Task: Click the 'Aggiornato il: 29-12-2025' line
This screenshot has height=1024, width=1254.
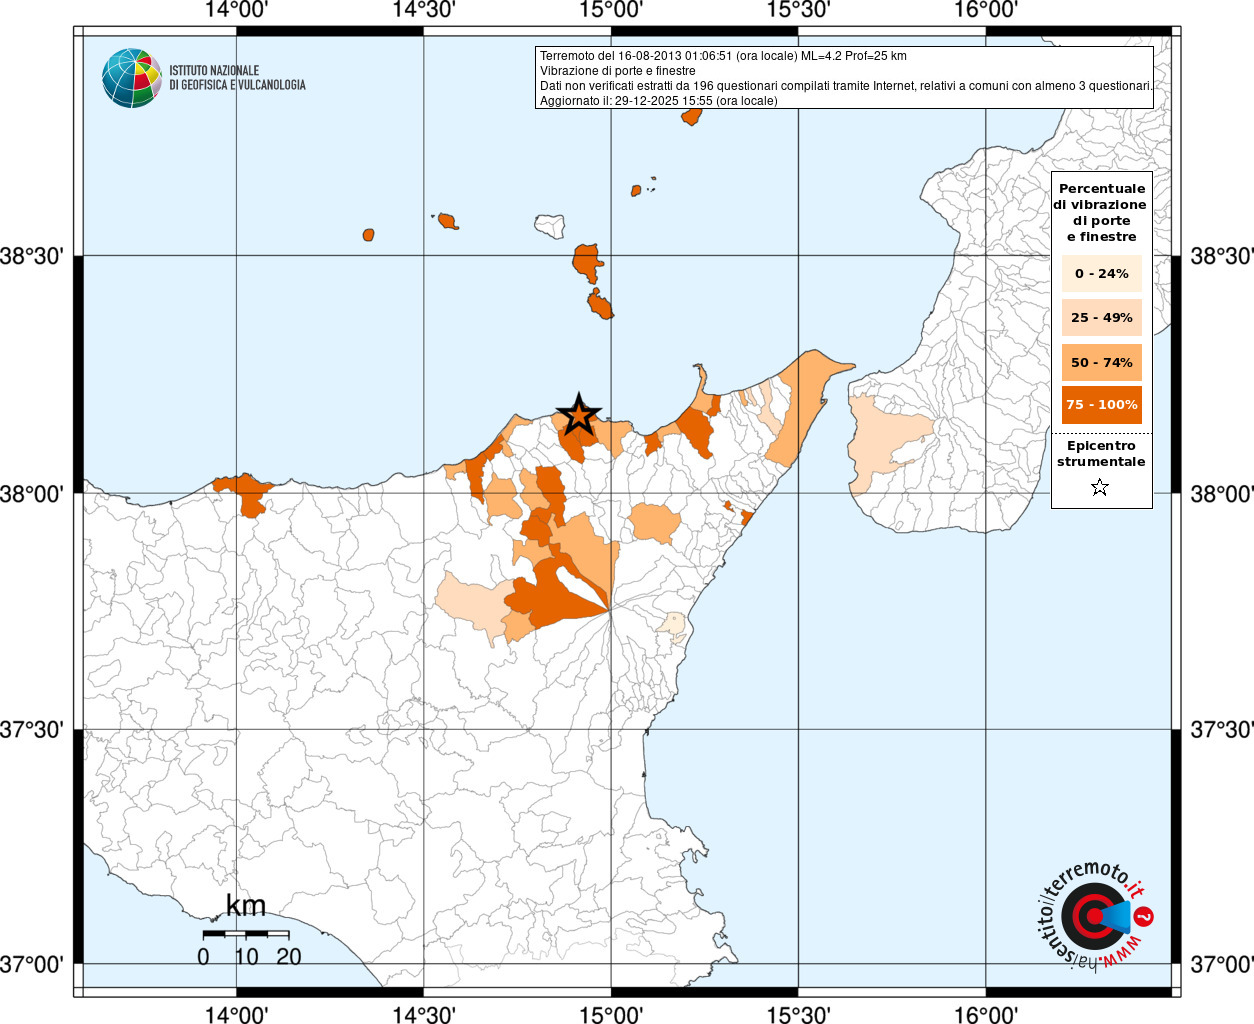Action: click(x=658, y=101)
